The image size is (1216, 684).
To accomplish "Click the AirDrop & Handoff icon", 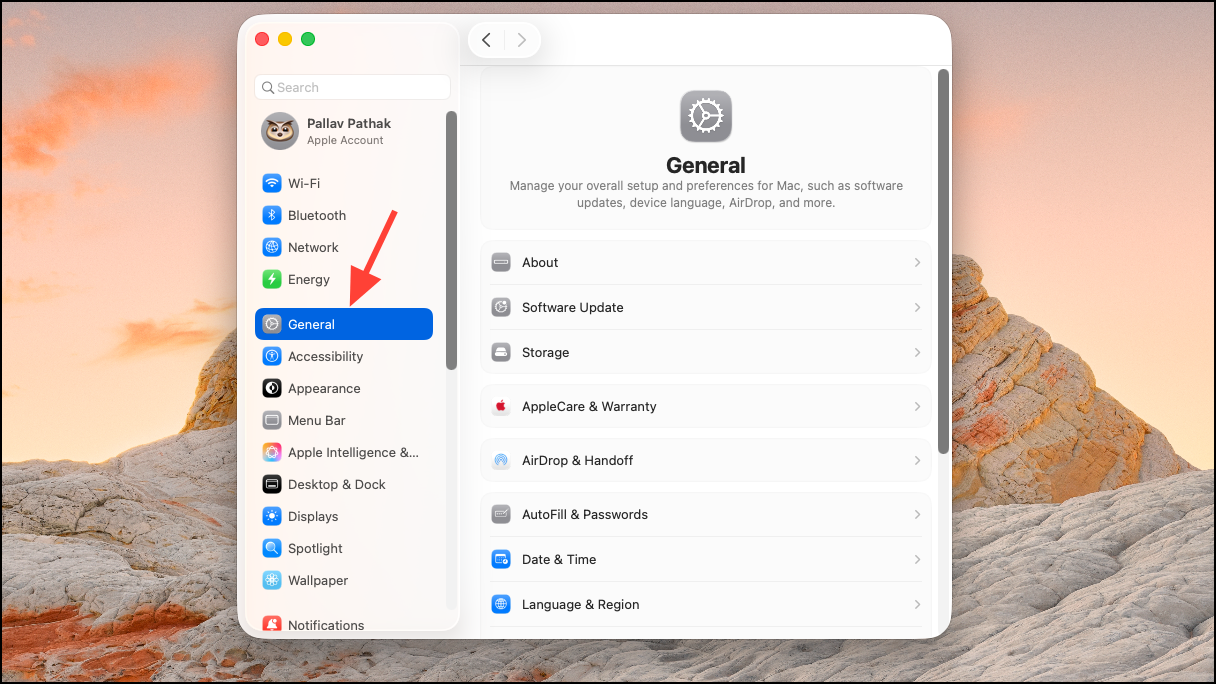I will point(501,460).
